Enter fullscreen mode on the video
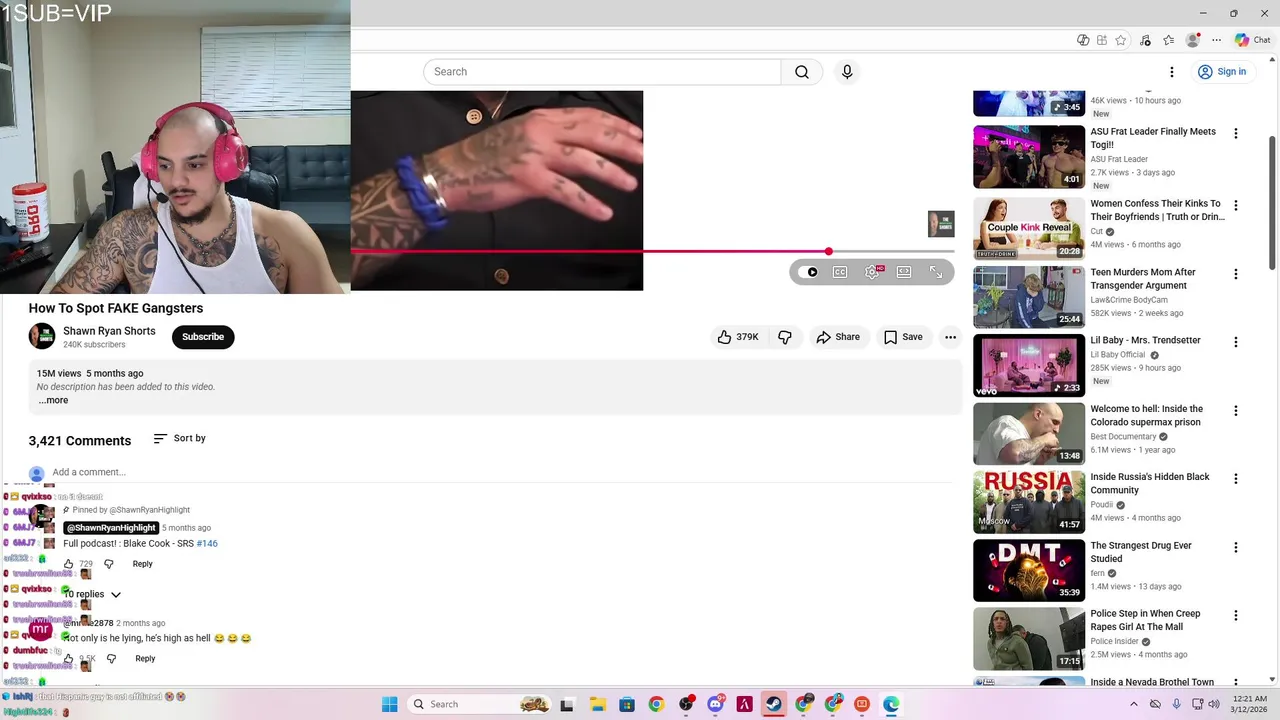 click(x=936, y=272)
